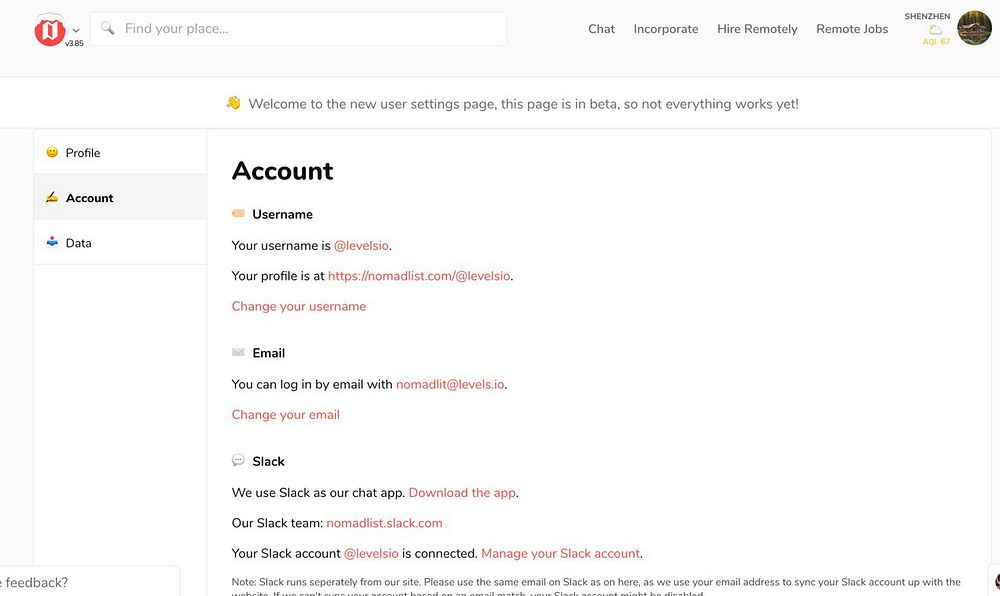Click Change your username
The image size is (1000, 596).
pos(298,307)
